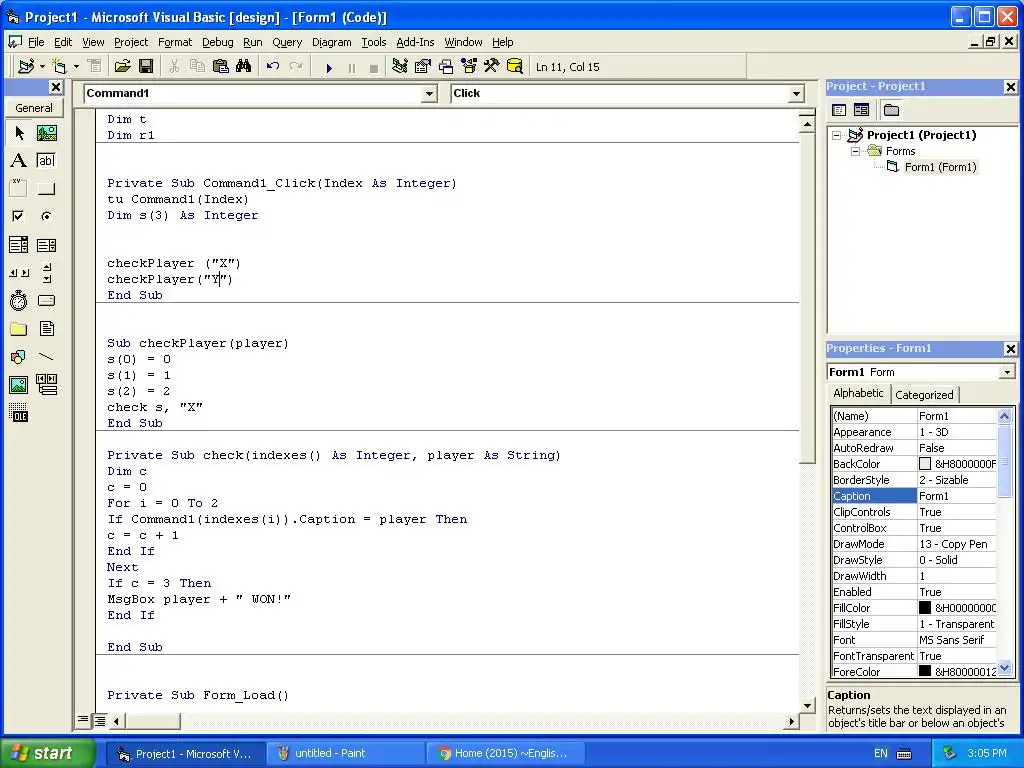Click the ForeColor swatch value

click(x=925, y=671)
